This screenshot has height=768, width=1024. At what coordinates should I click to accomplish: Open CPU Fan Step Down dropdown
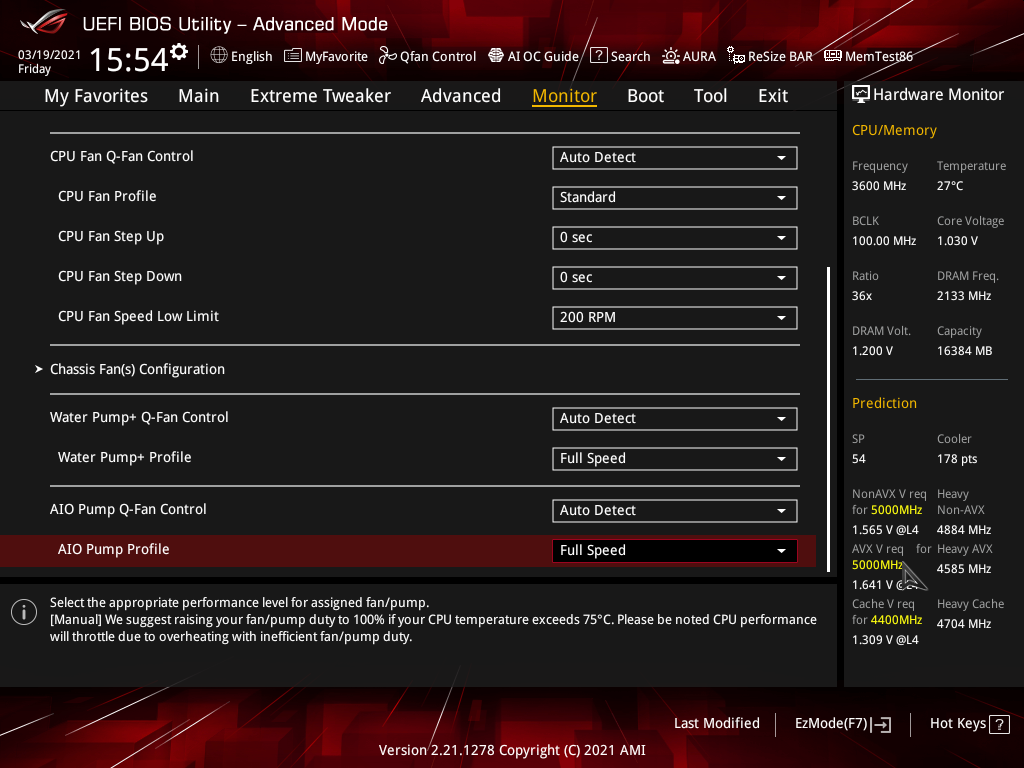point(675,278)
